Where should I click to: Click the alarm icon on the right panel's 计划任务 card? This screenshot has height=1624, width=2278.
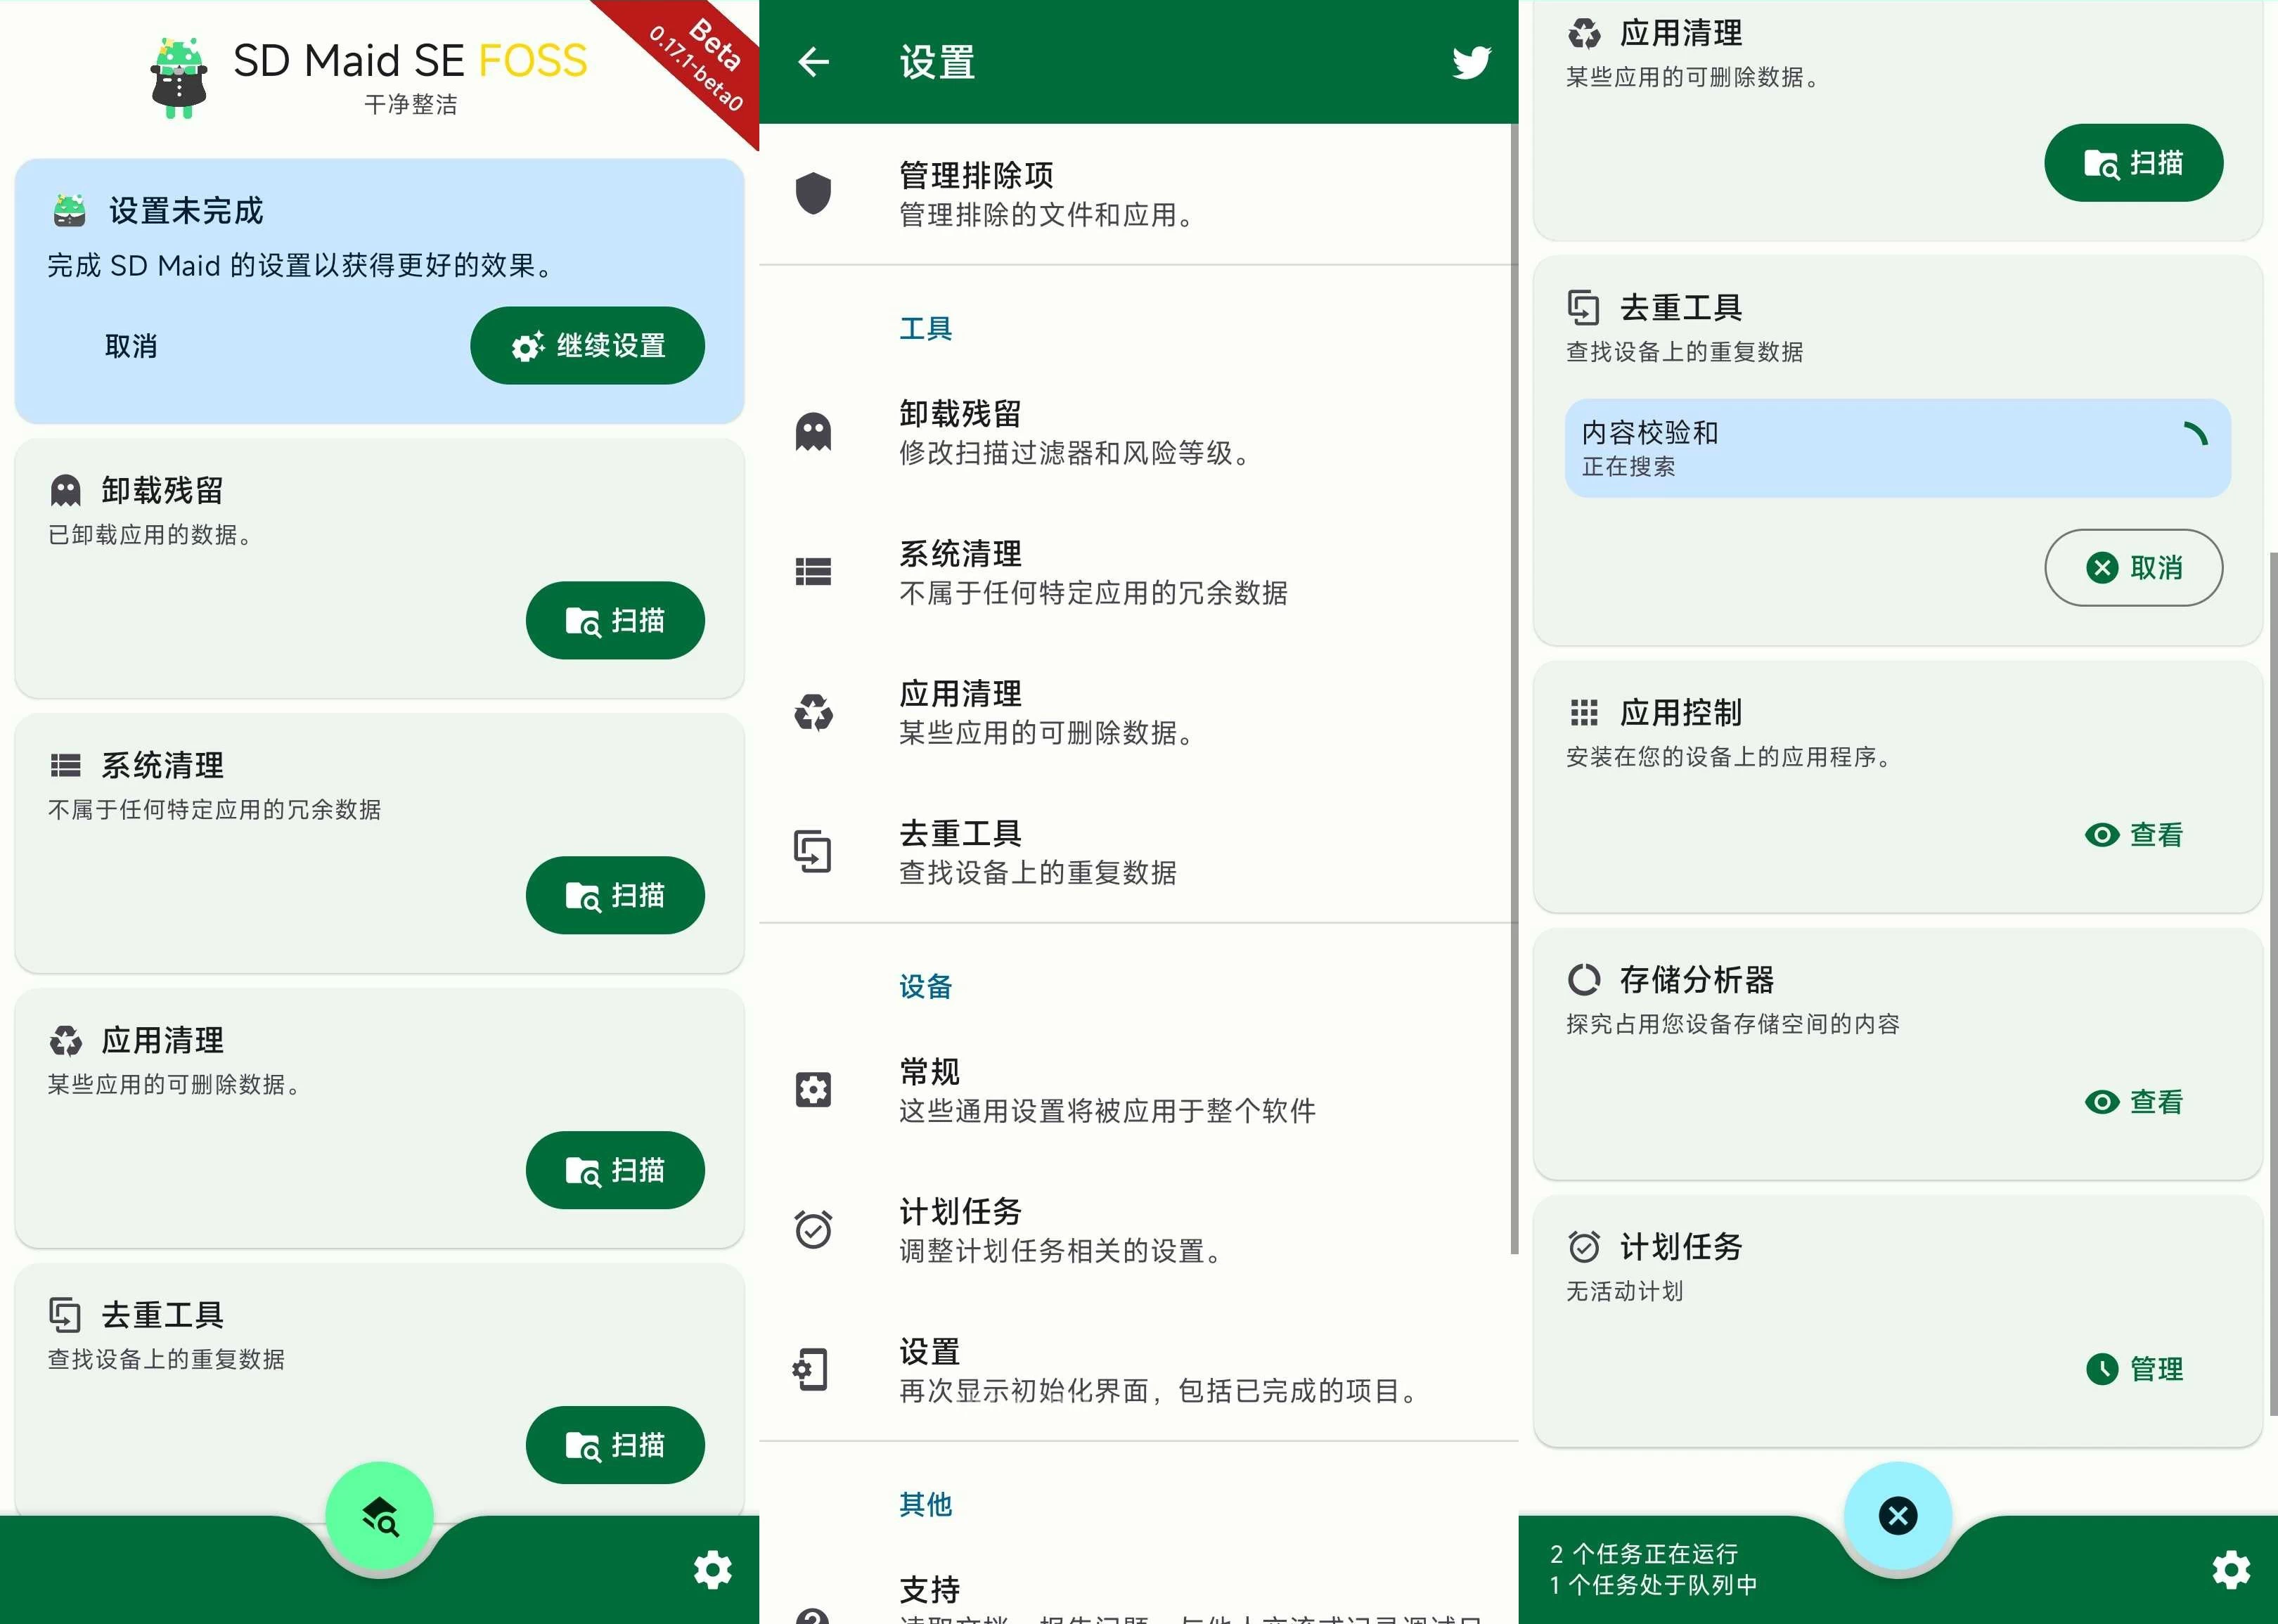1584,1247
